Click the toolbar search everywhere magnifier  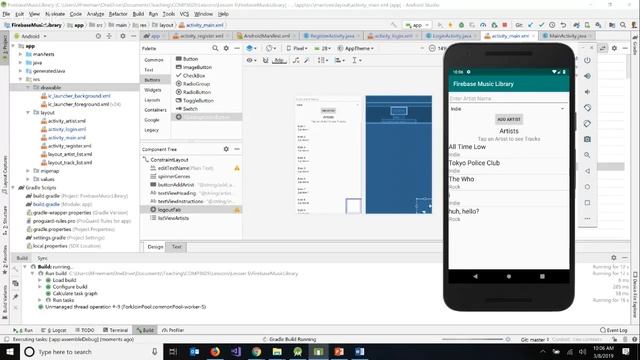point(623,25)
